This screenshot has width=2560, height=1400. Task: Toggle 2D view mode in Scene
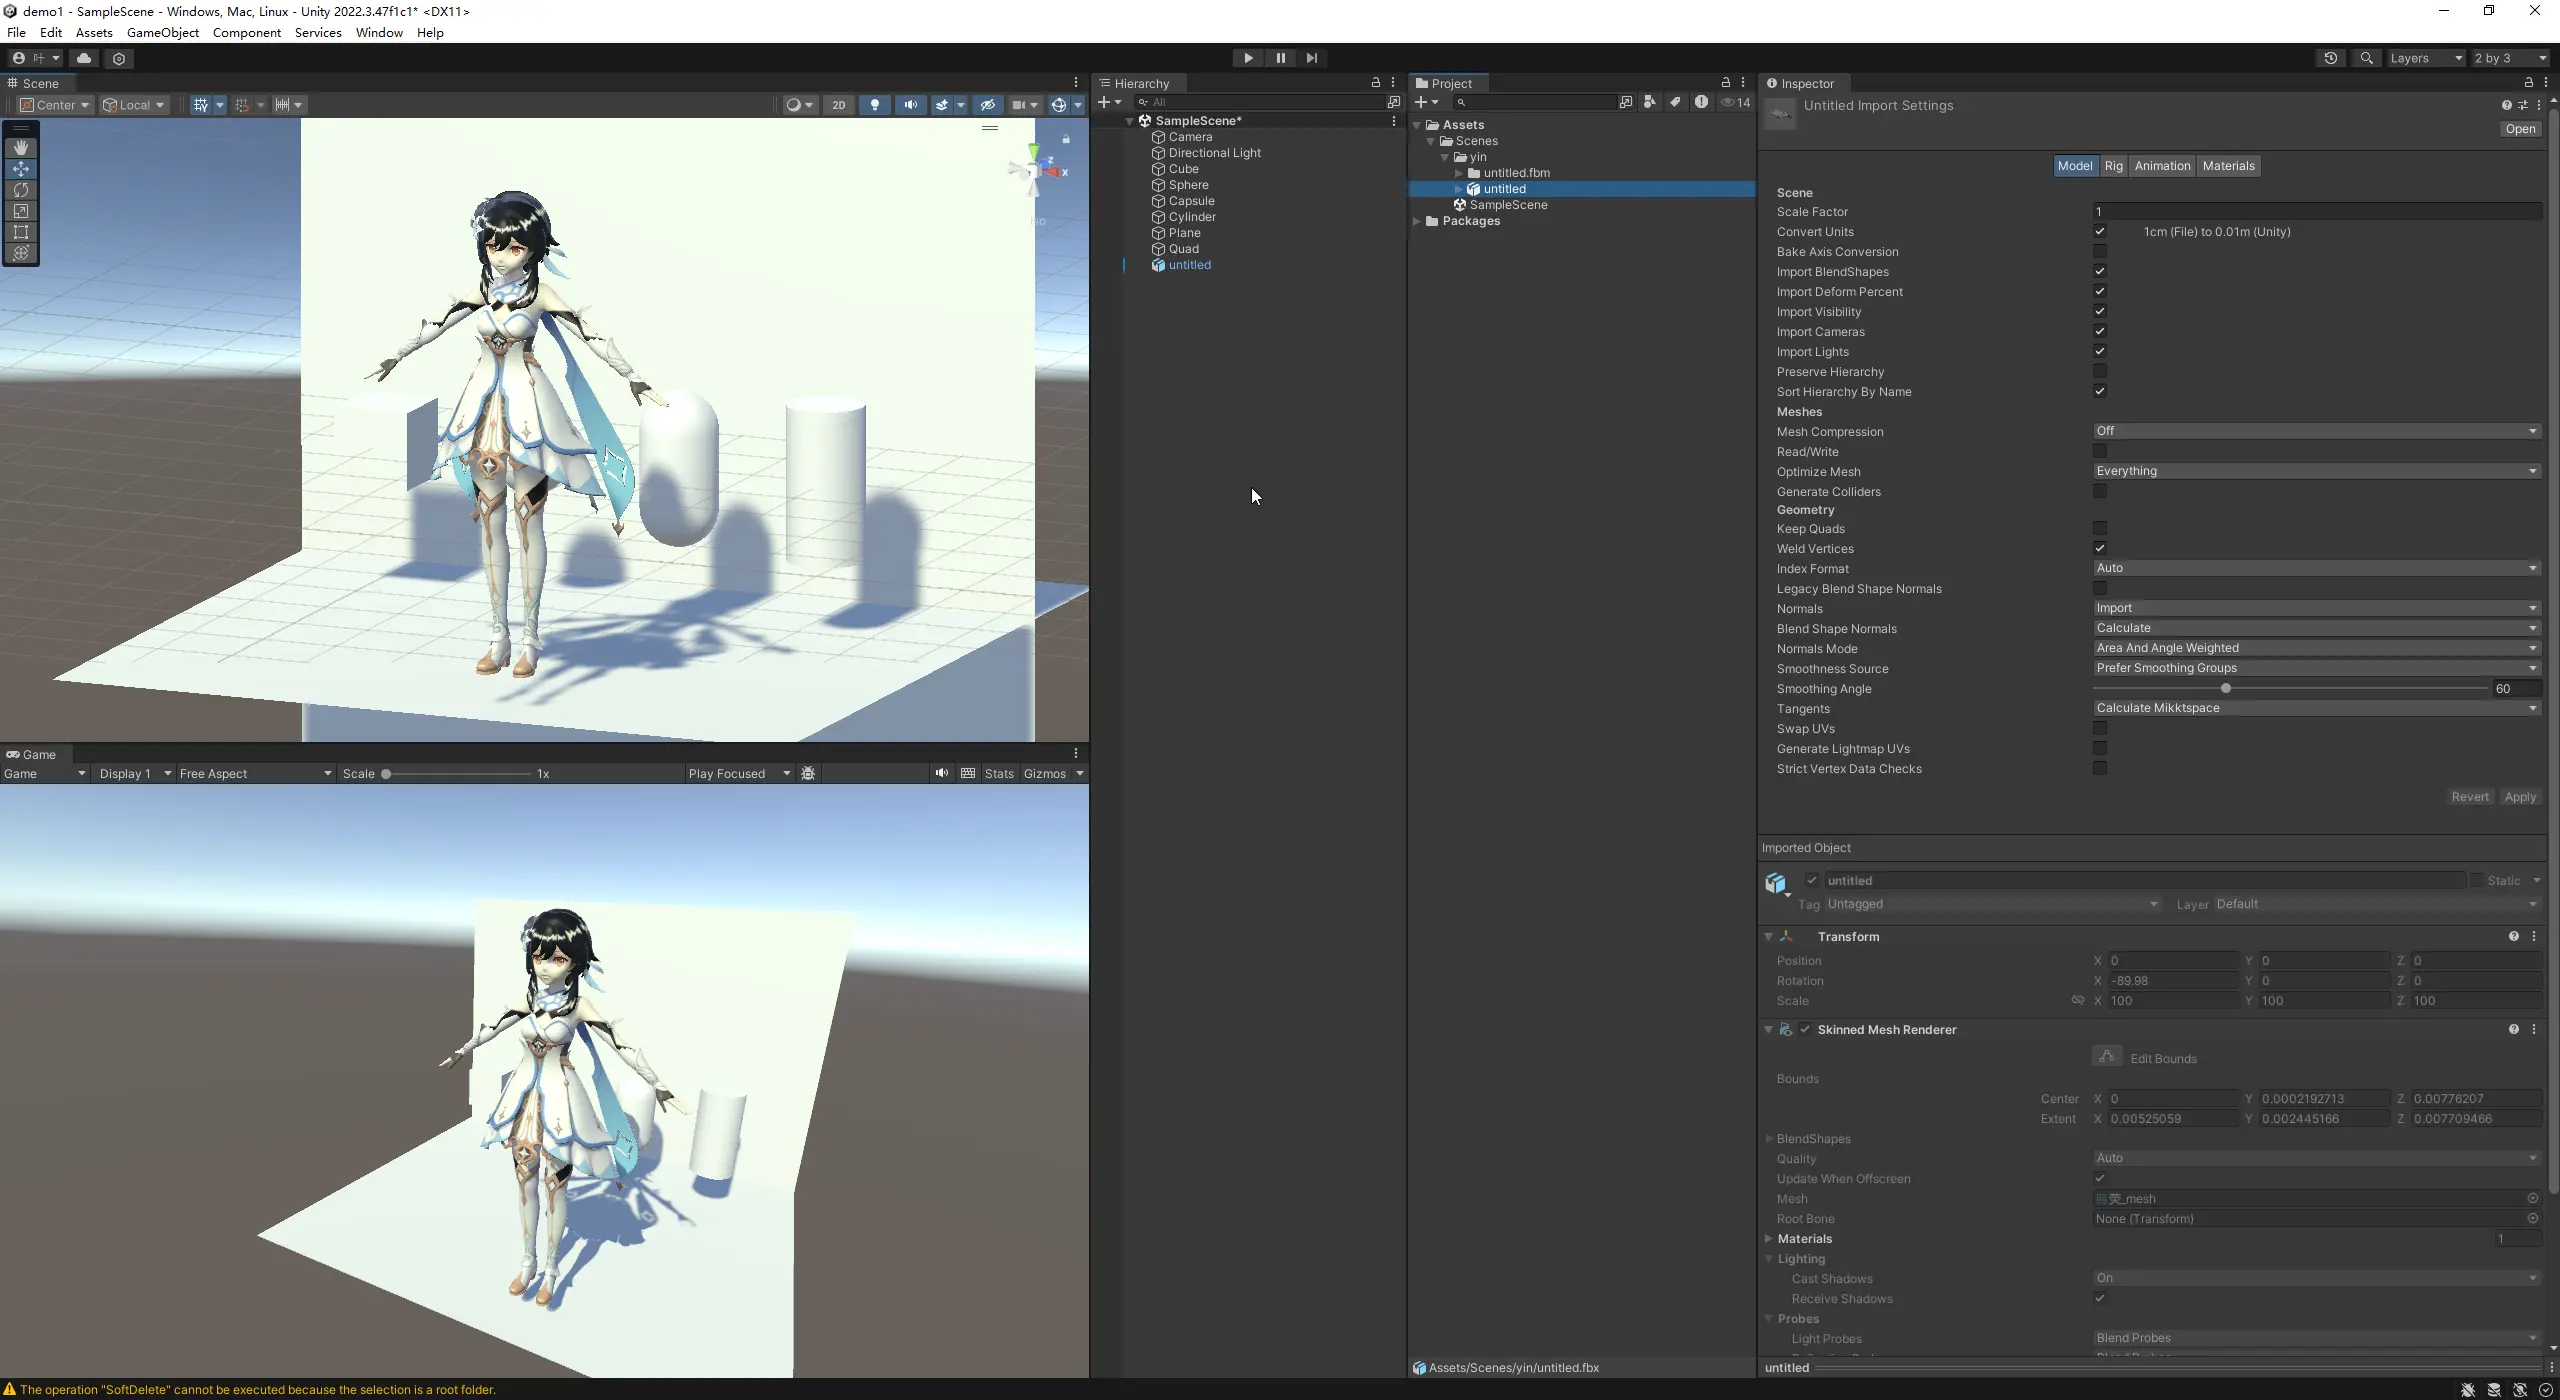pyautogui.click(x=839, y=105)
